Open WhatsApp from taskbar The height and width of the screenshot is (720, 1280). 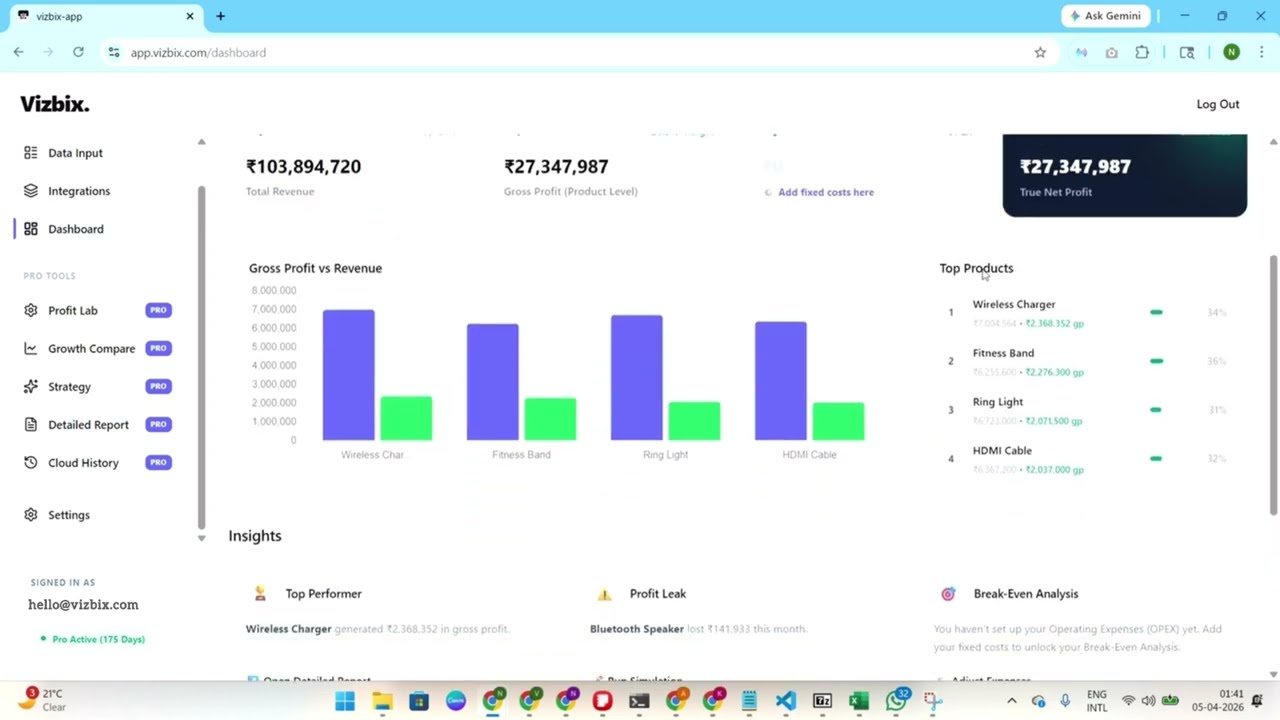896,701
